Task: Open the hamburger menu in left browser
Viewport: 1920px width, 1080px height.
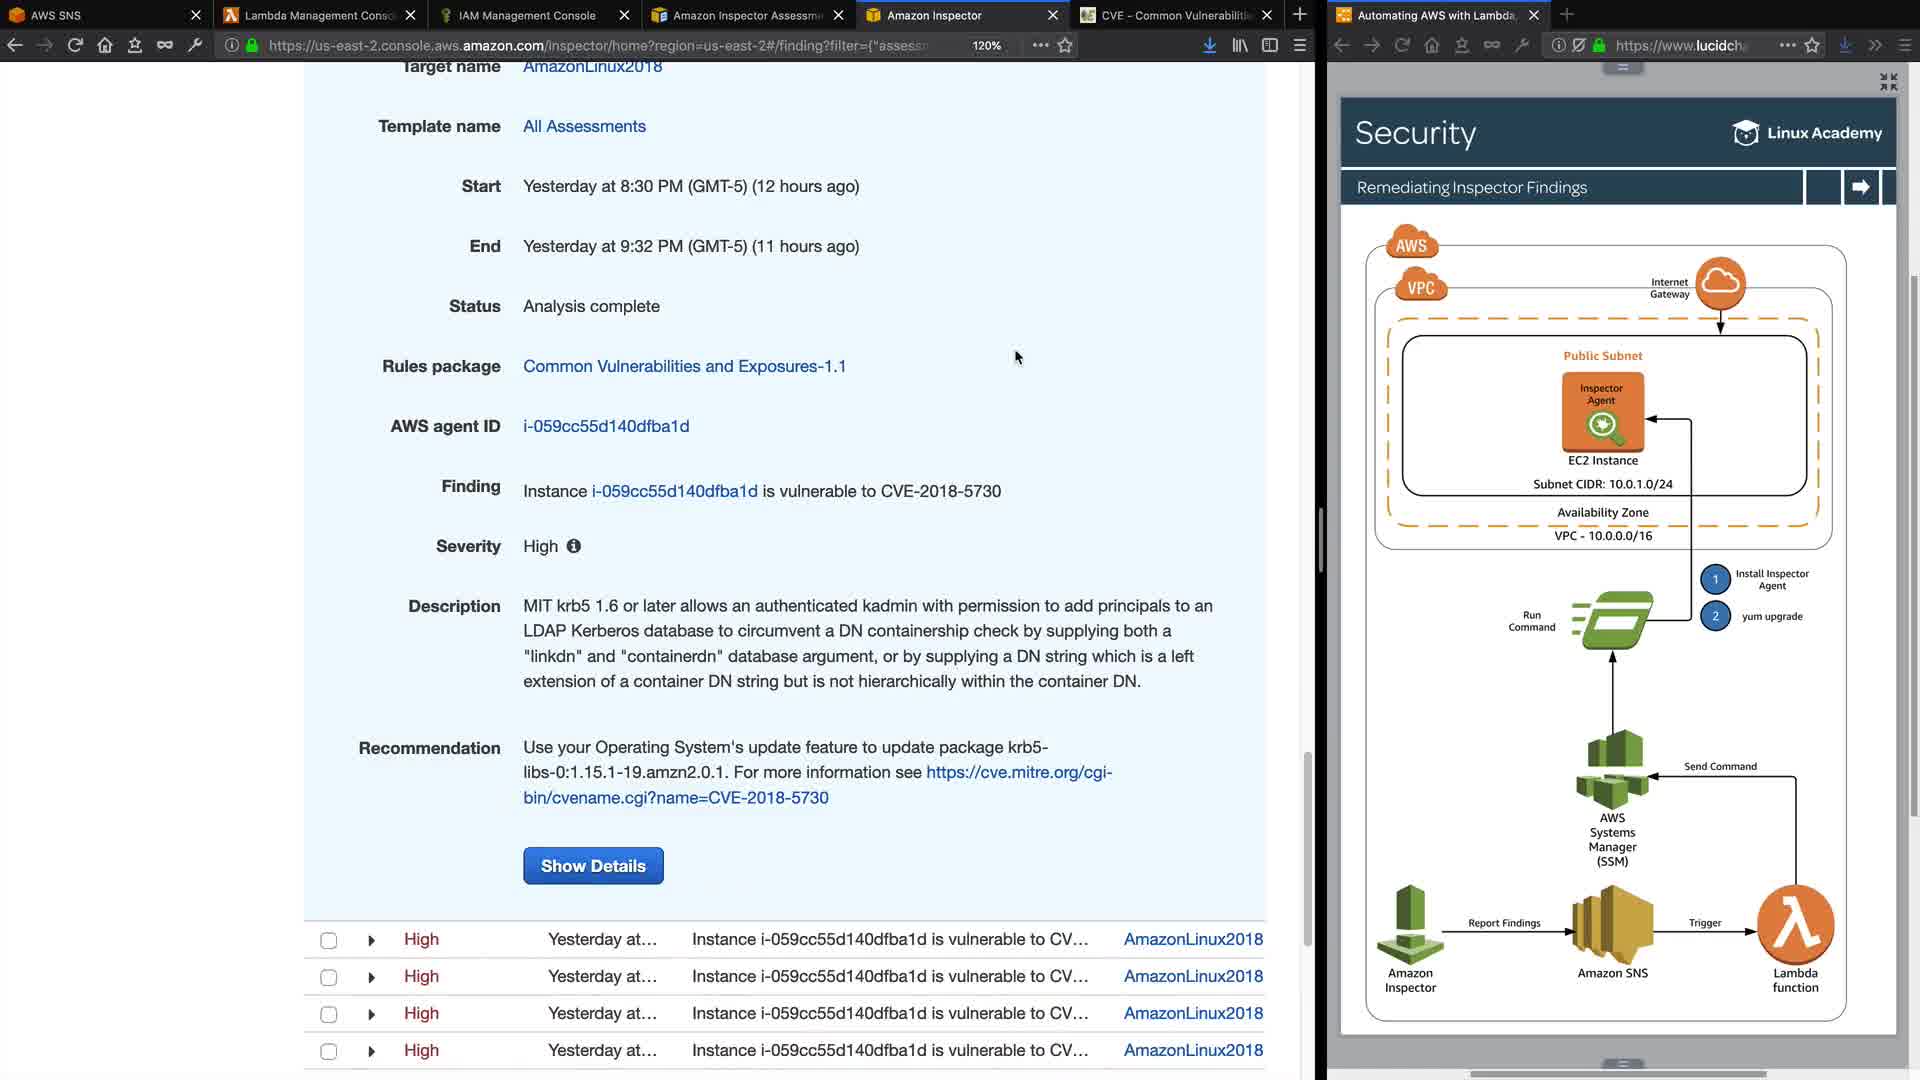Action: click(1300, 45)
